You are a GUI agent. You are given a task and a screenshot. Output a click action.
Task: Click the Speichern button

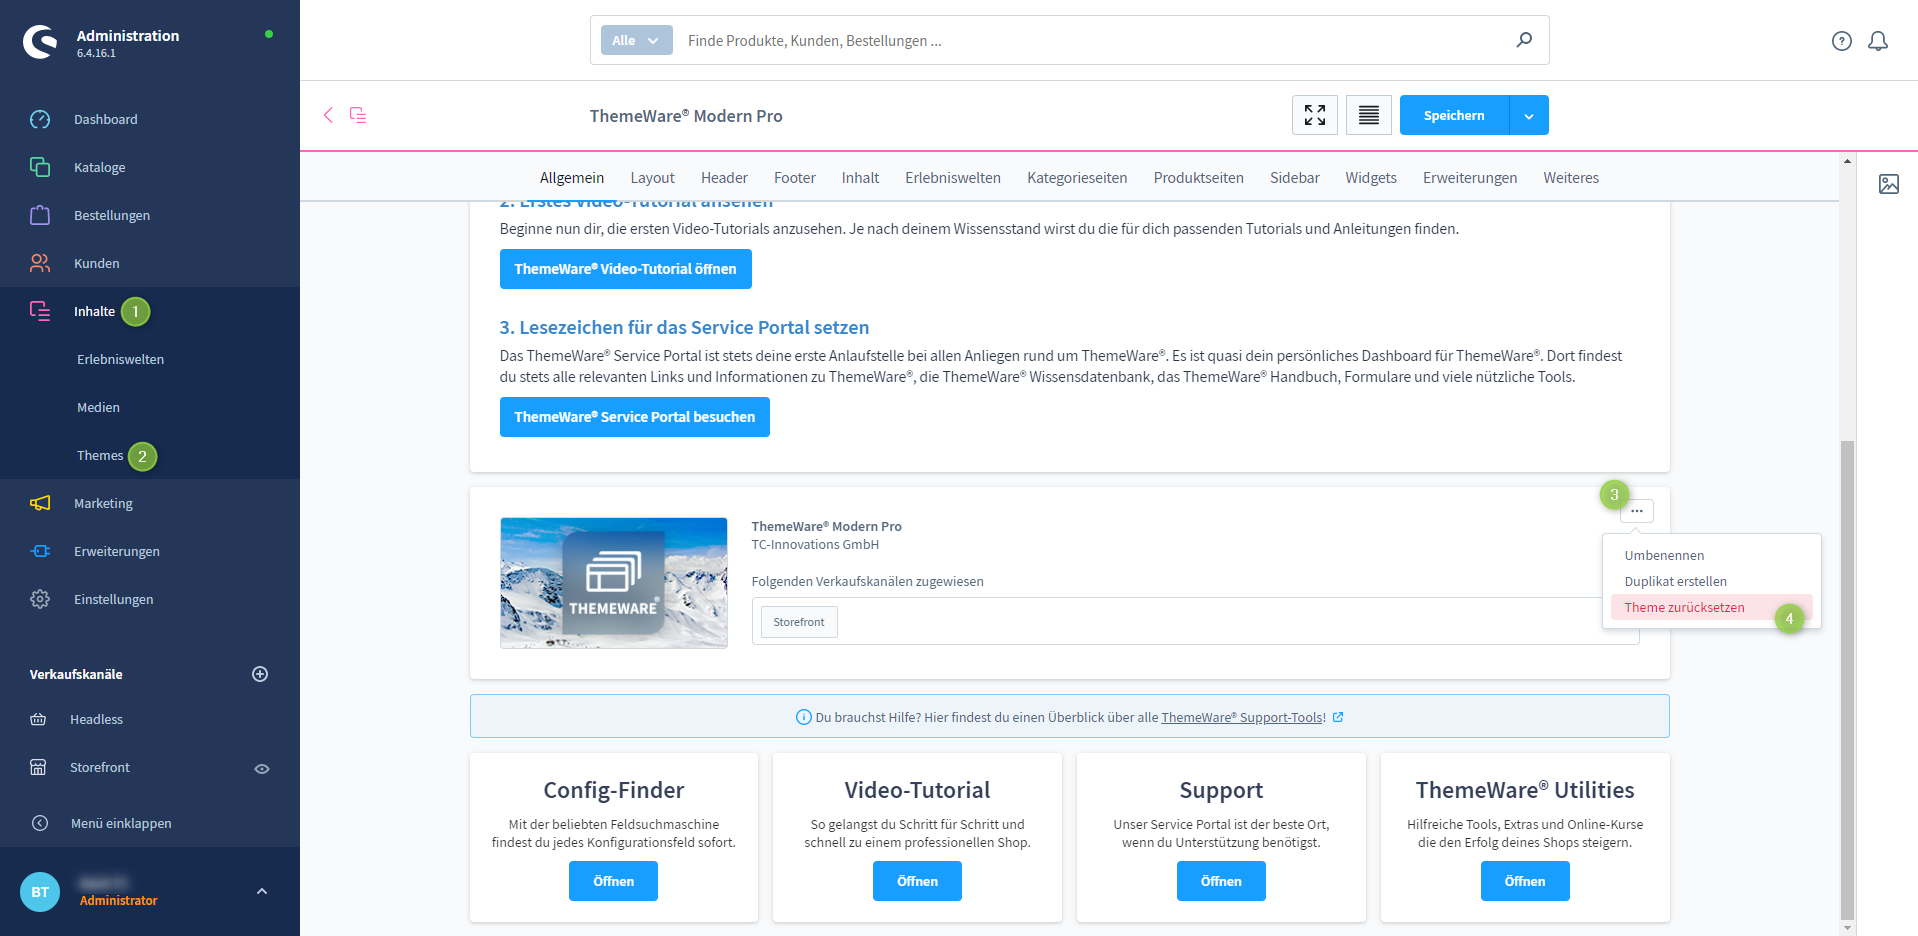tap(1454, 115)
